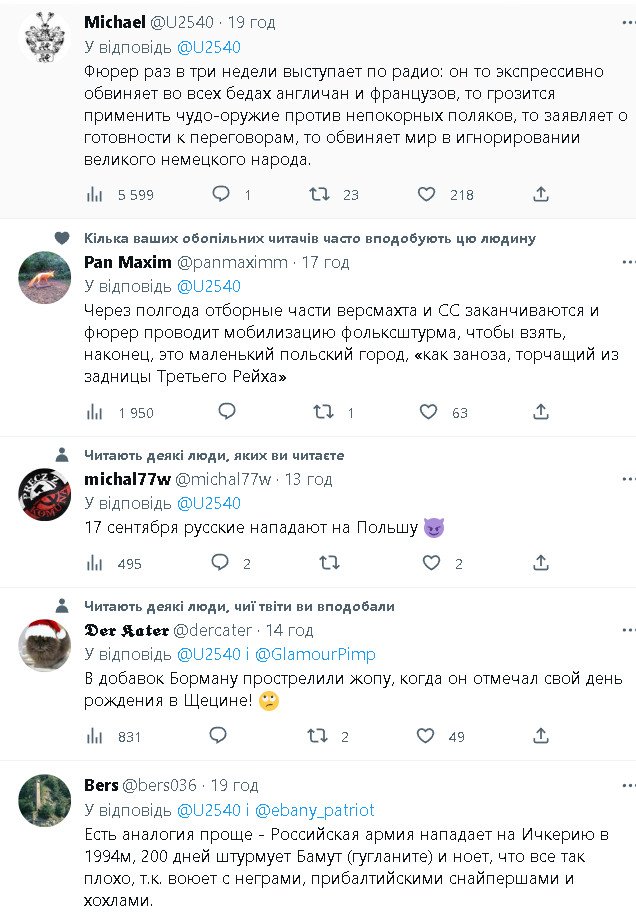View analytics of Pan Maxim's tweet (1 950)
The width and height of the screenshot is (636, 922).
coord(95,412)
